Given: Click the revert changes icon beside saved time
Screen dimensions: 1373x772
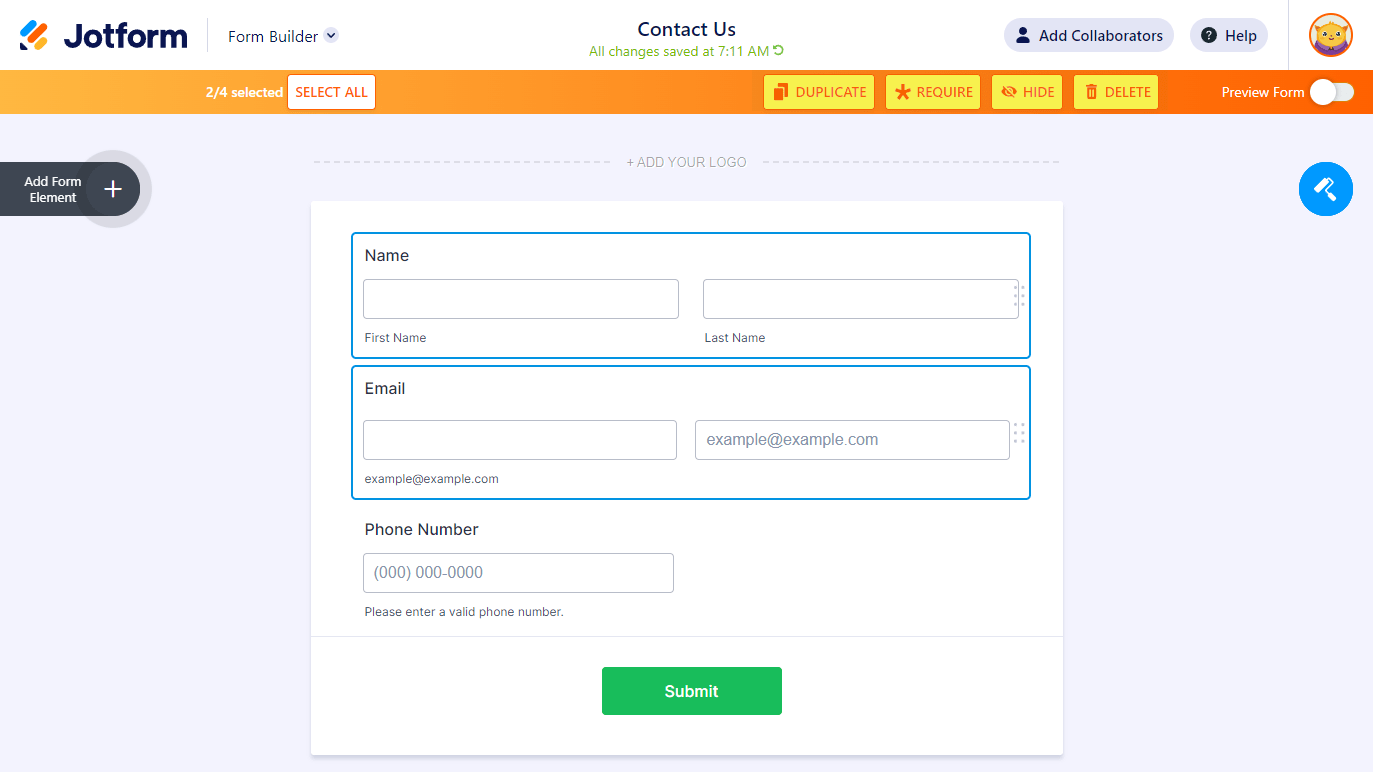Looking at the screenshot, I should pyautogui.click(x=779, y=51).
